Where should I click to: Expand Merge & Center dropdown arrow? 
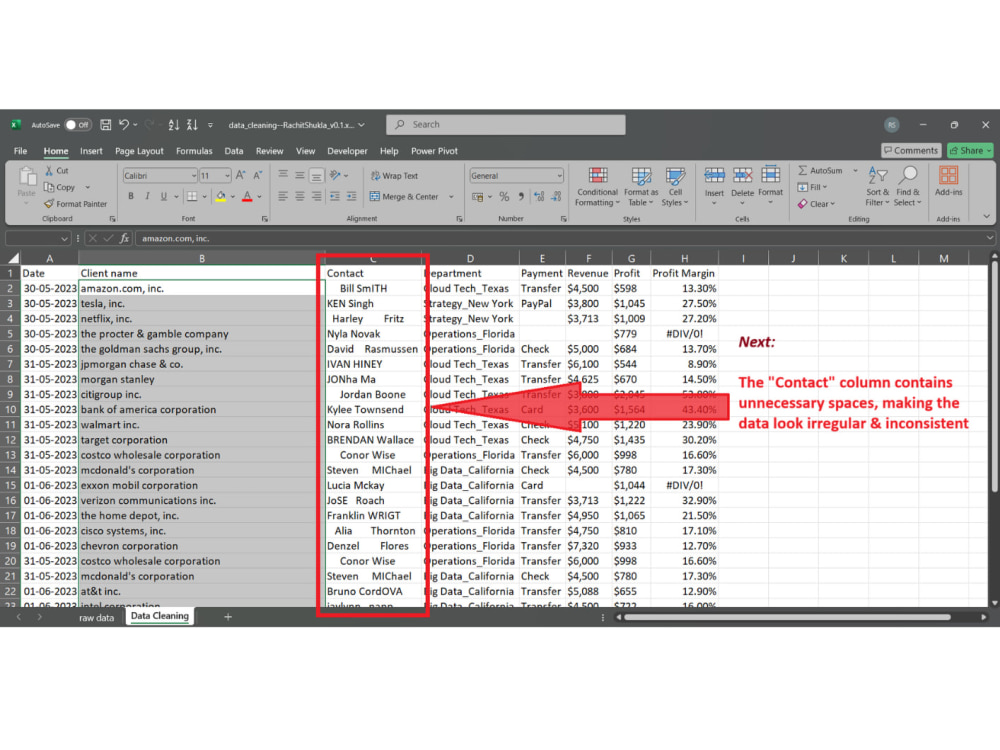coord(452,197)
